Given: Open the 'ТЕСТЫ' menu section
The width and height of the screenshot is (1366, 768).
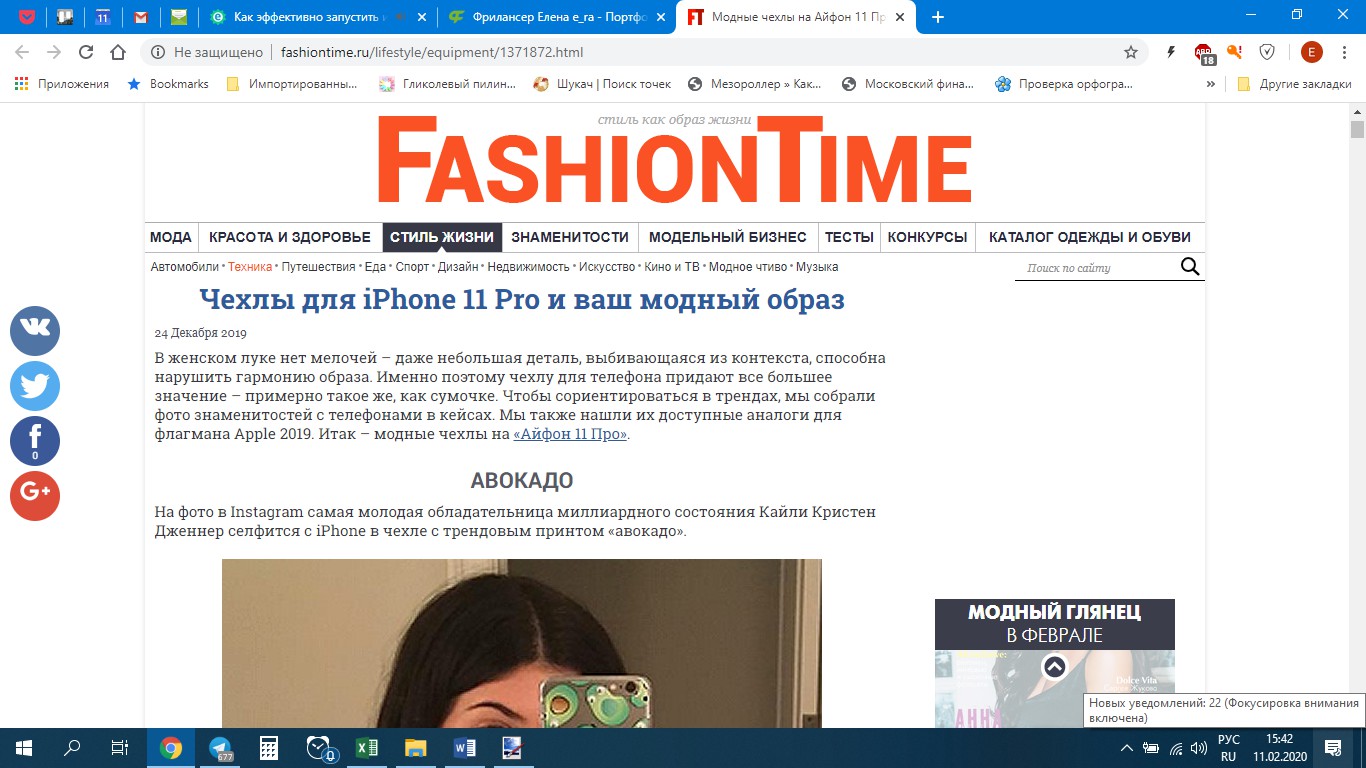Looking at the screenshot, I should tap(849, 237).
